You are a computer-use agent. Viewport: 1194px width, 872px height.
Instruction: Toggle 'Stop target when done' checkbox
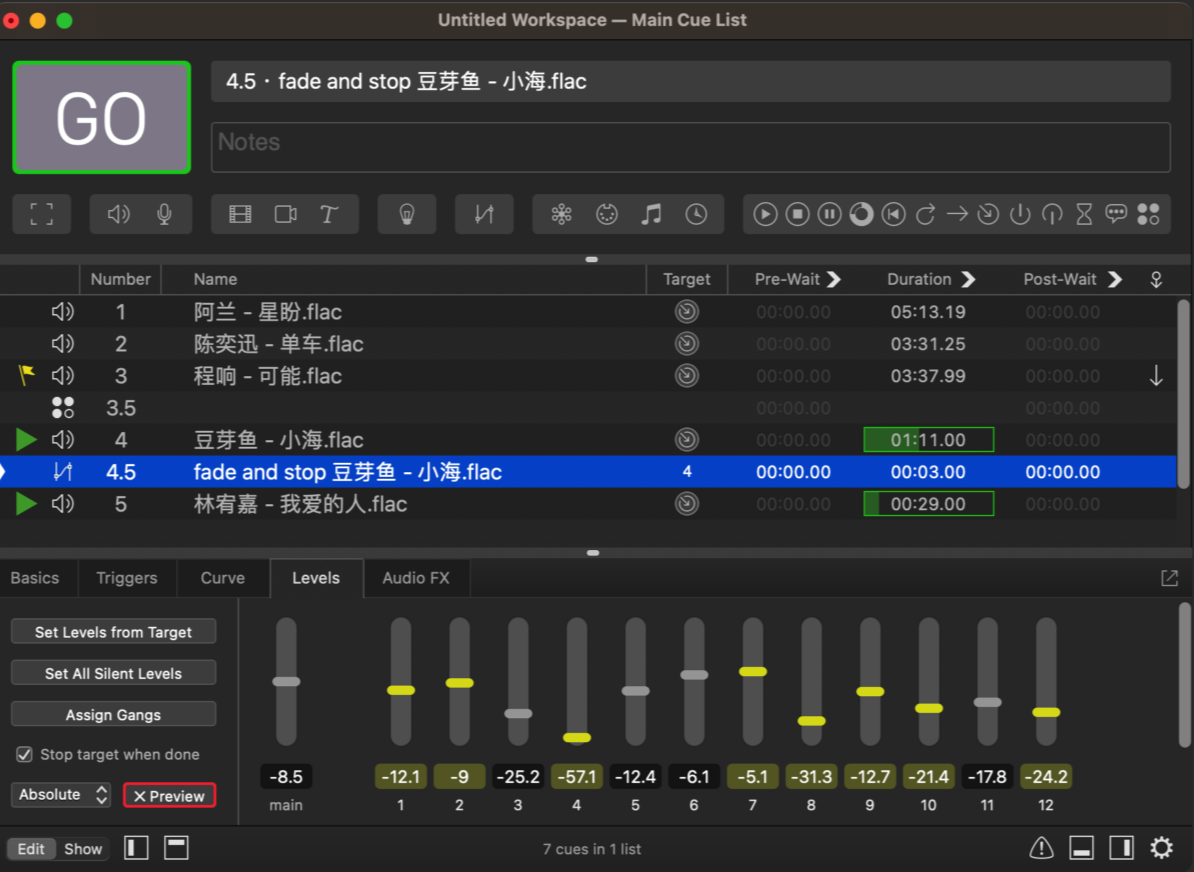[x=24, y=754]
